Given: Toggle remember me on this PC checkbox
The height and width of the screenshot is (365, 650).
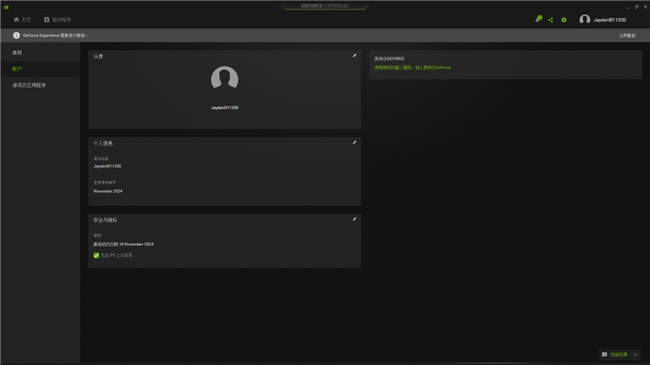Looking at the screenshot, I should [96, 255].
